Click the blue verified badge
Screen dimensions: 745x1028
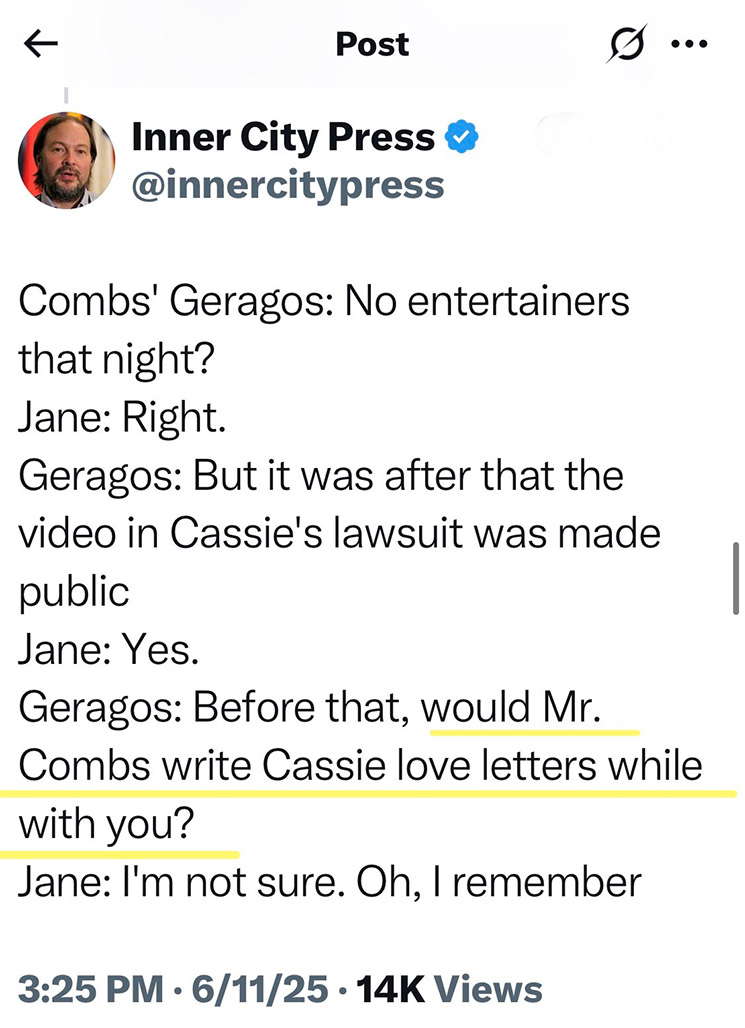coord(462,138)
